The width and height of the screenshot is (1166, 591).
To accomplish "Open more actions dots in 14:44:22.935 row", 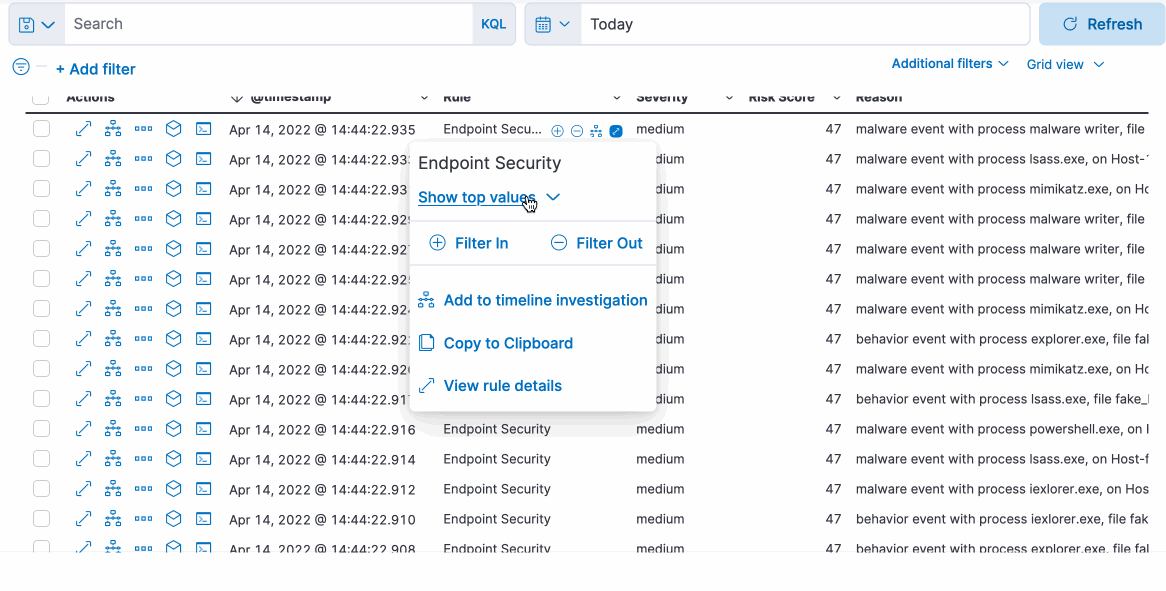I will [144, 129].
